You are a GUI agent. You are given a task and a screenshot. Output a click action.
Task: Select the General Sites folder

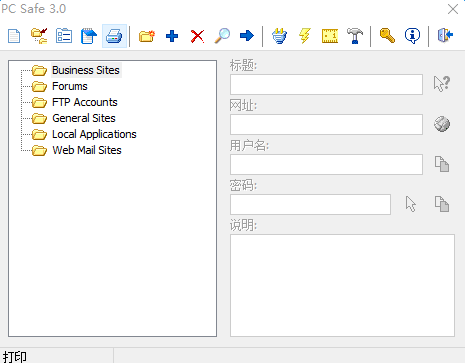coord(84,118)
